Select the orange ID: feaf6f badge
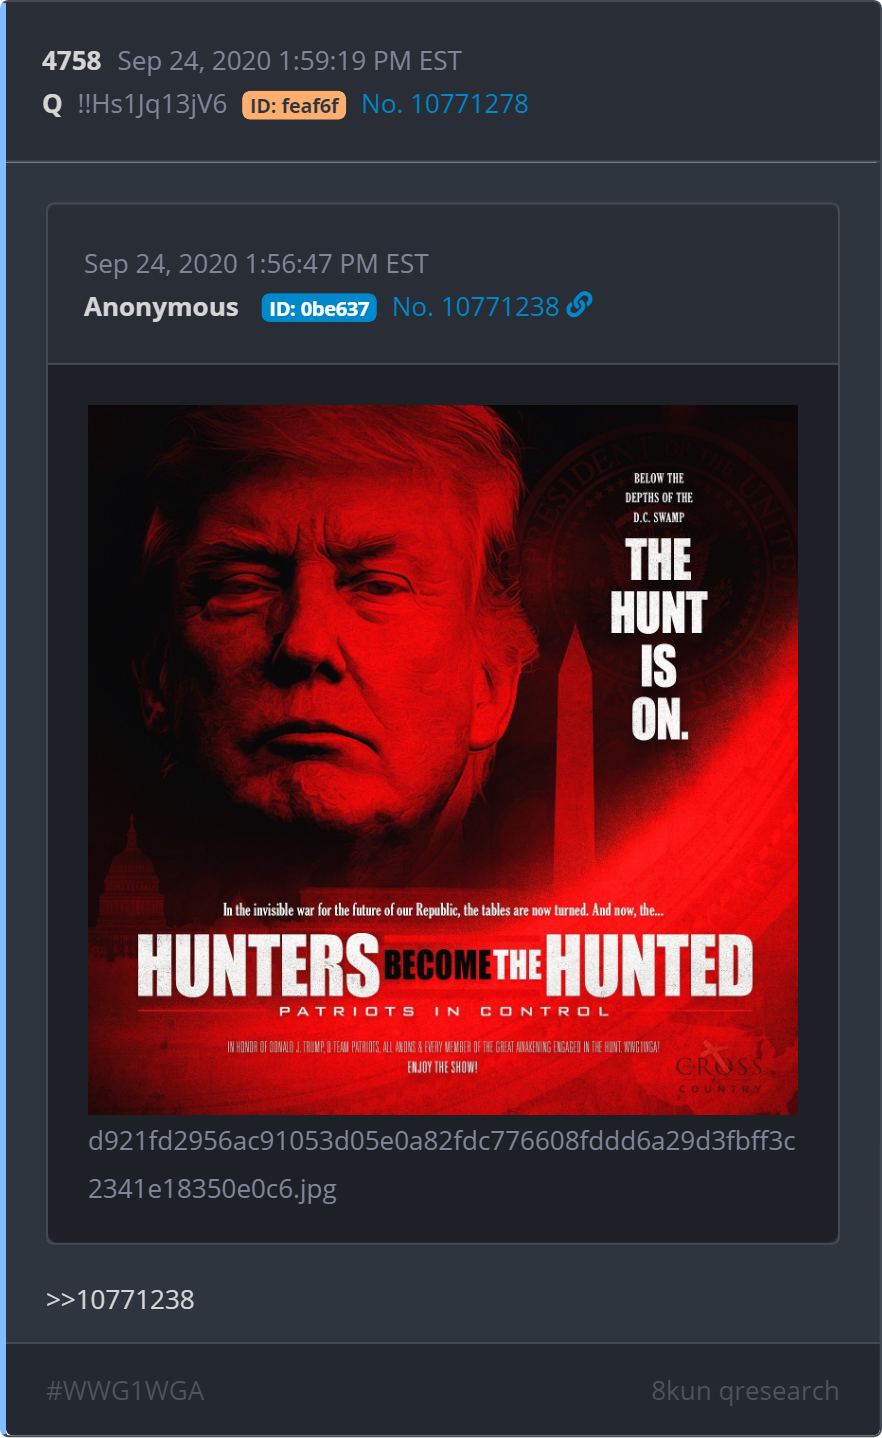The width and height of the screenshot is (882, 1438). click(x=294, y=105)
